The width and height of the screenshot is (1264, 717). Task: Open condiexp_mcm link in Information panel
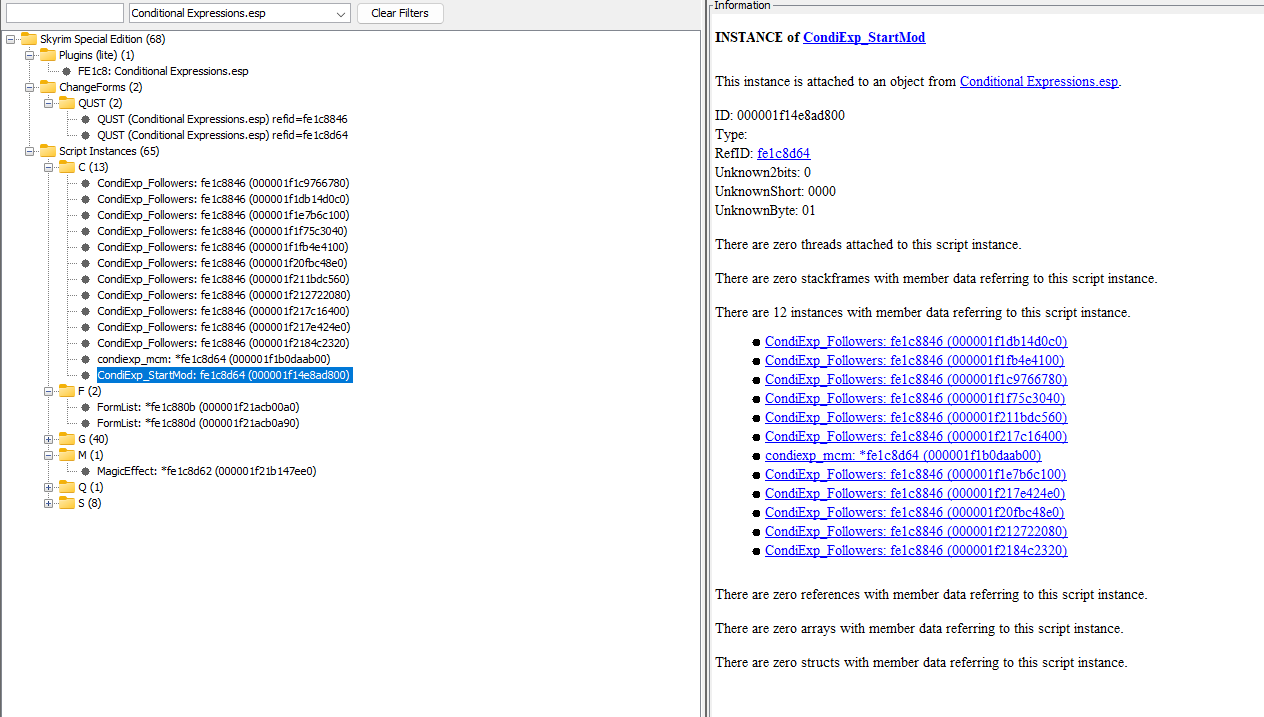(904, 455)
